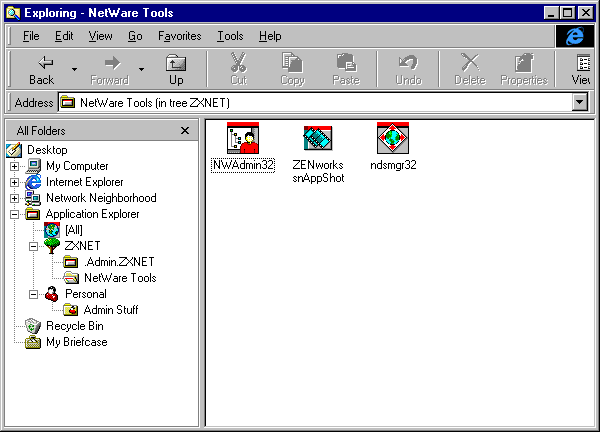The width and height of the screenshot is (600, 432).
Task: Select the Internet Explorer tree icon
Action: pos(33,182)
